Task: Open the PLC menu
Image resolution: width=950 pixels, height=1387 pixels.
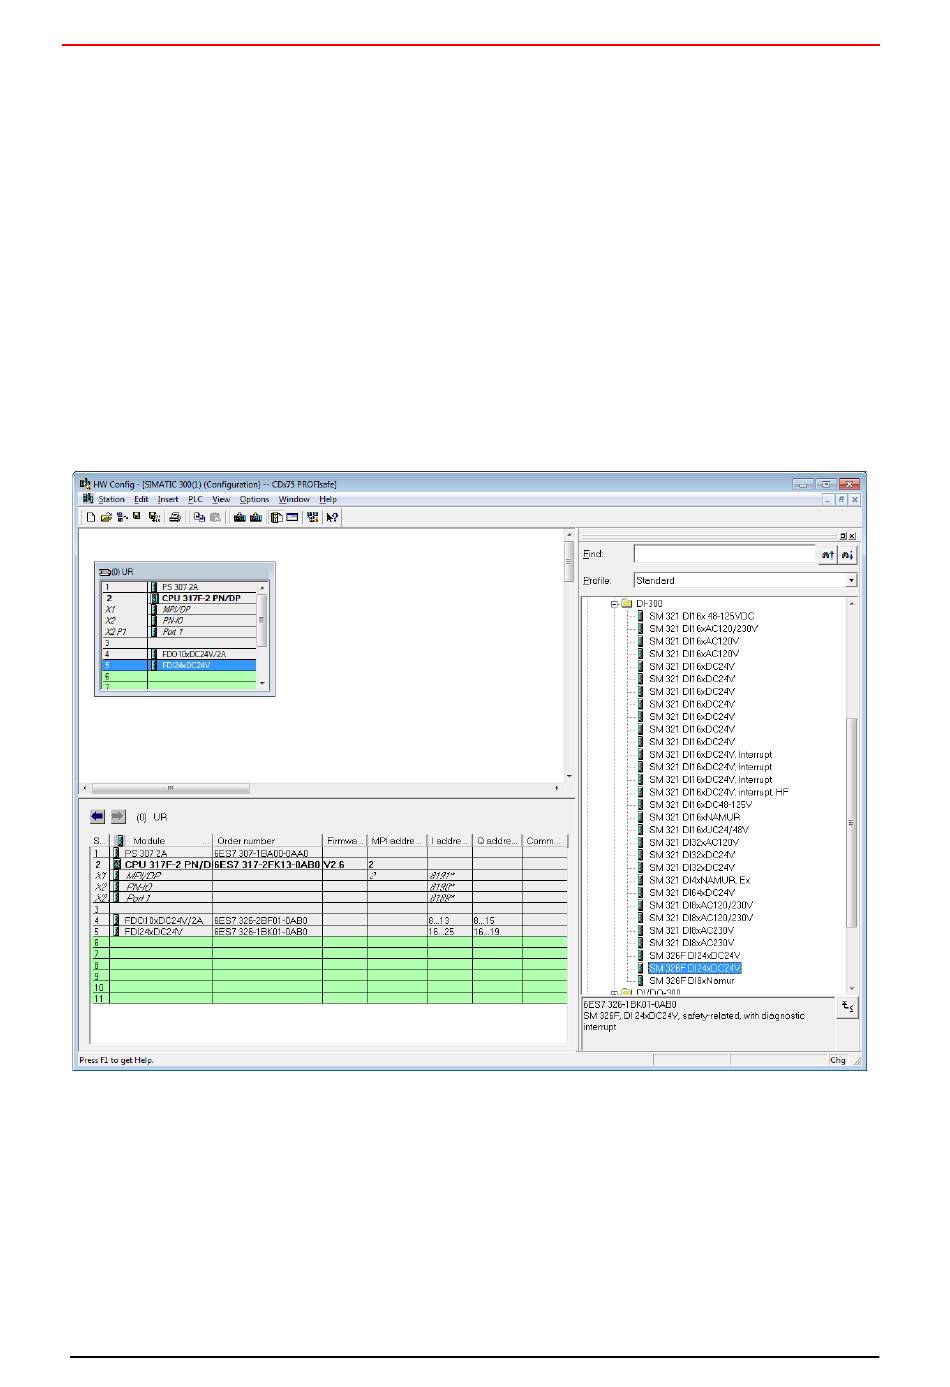Action: pos(195,499)
